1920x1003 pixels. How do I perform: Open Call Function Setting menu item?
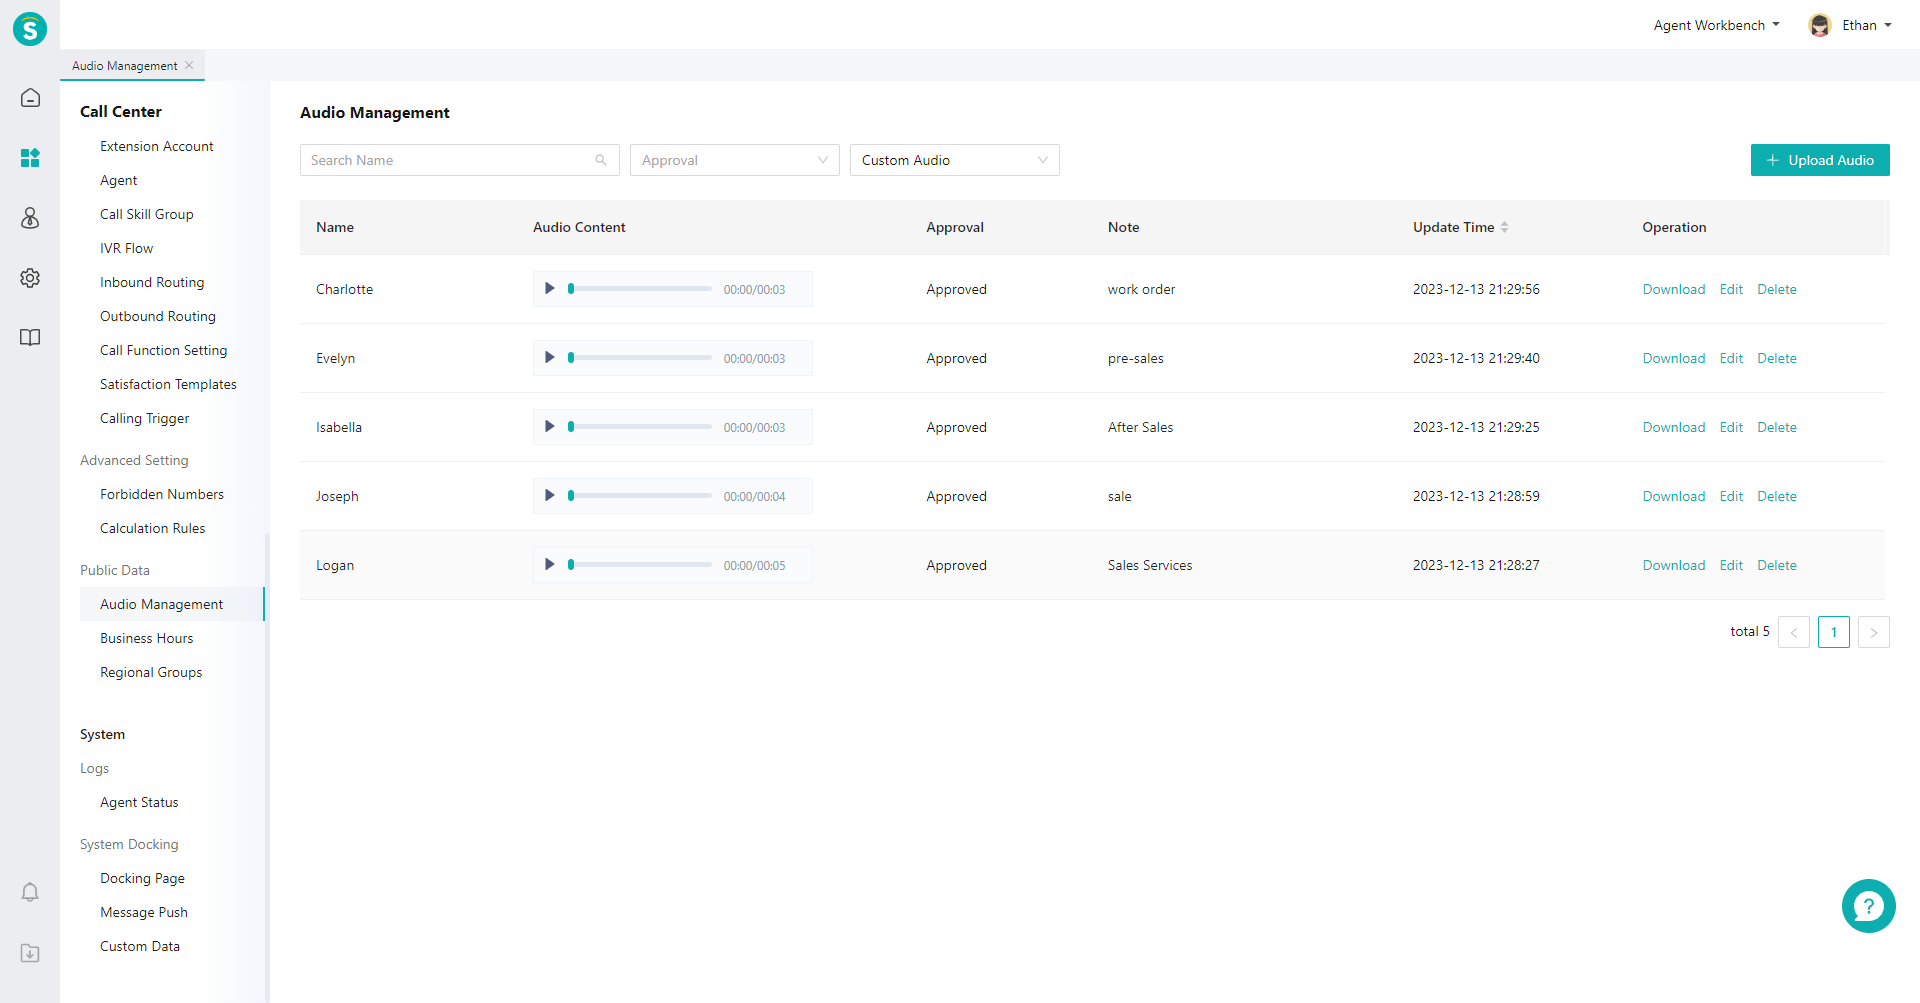coord(164,350)
